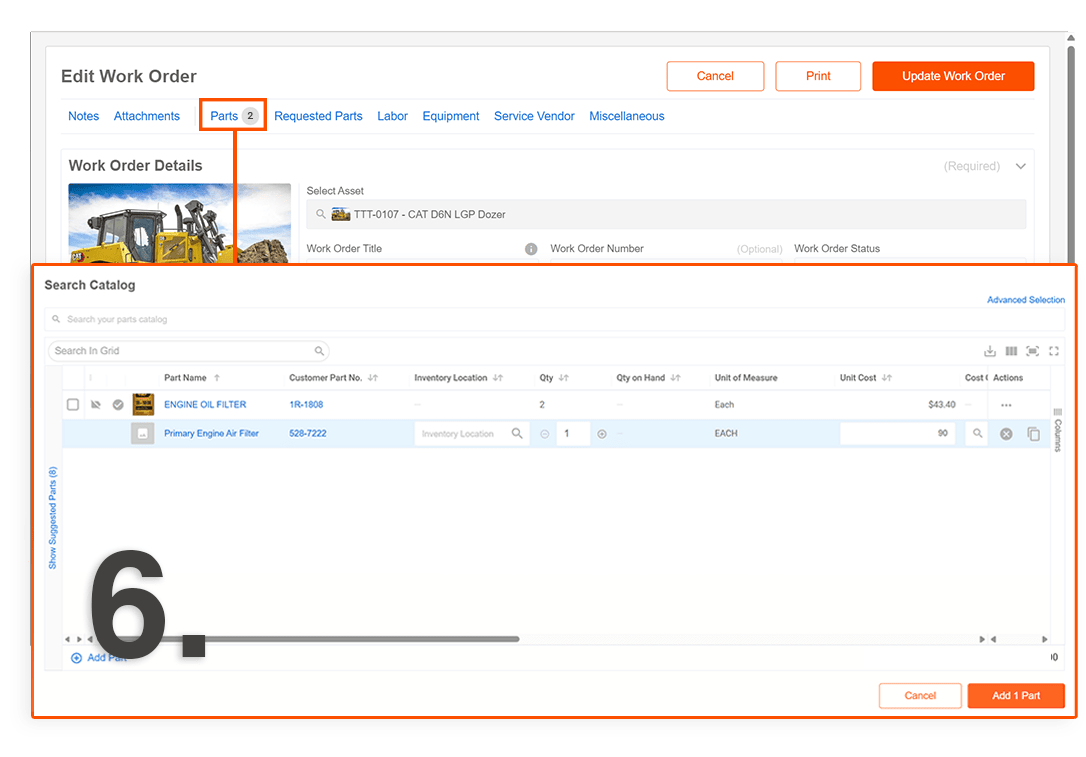Click the checkmark status icon for Engine Oil Filter
Screen dimensions: 1086x757
(x=118, y=405)
